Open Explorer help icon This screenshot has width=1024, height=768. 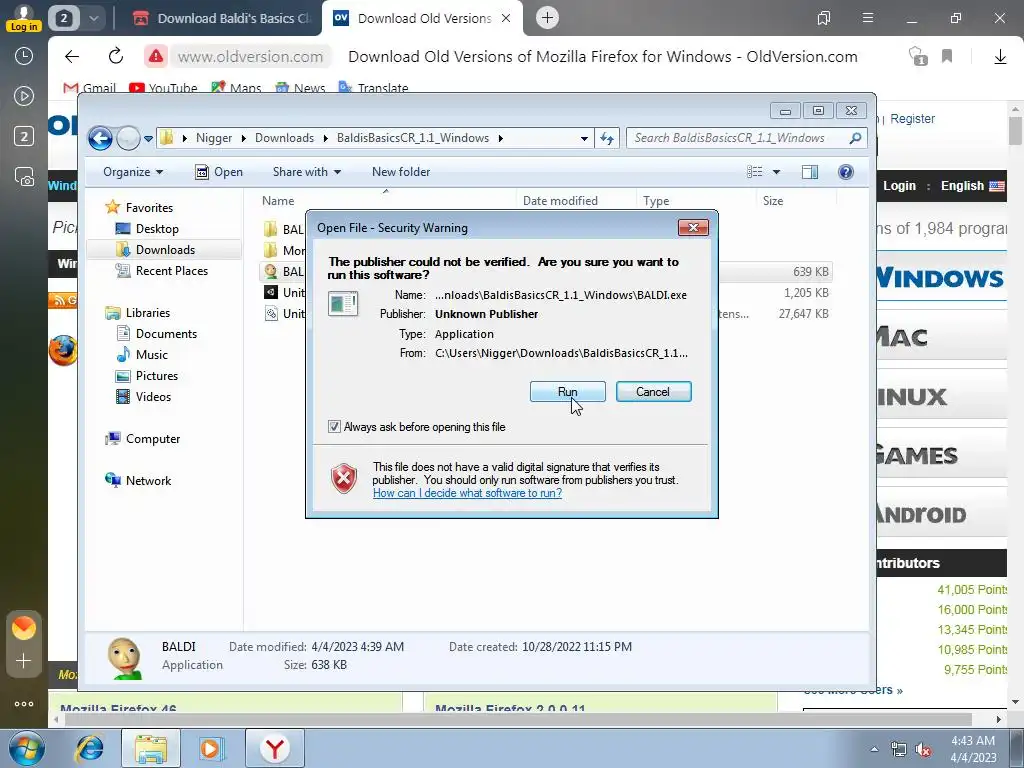(846, 172)
